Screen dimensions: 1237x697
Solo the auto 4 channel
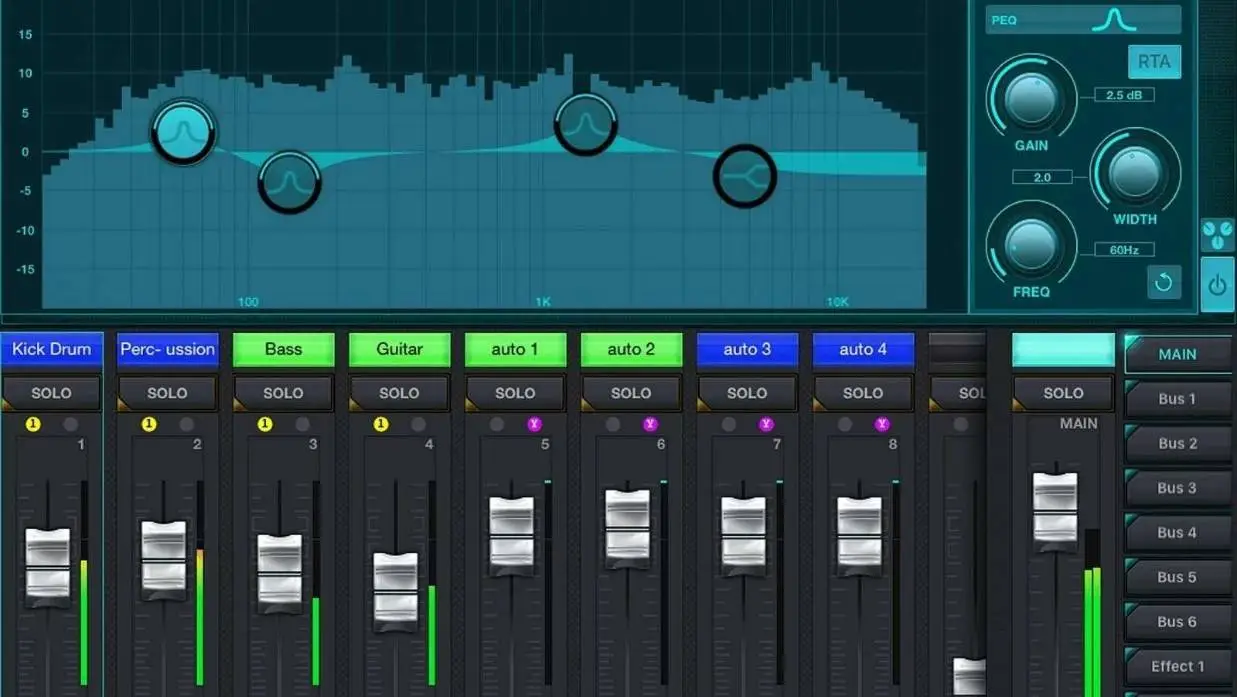tap(863, 393)
